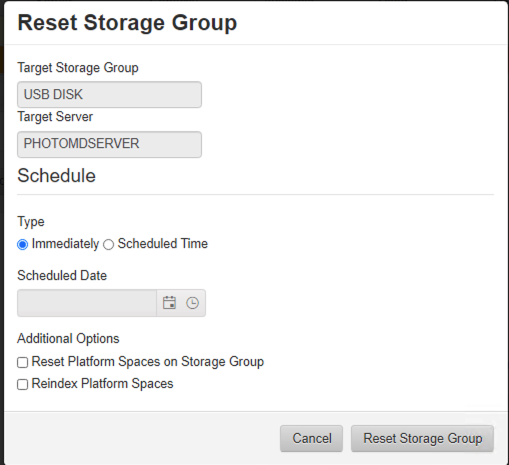Click the 'Reindex Platform Spaces' label text

102,384
